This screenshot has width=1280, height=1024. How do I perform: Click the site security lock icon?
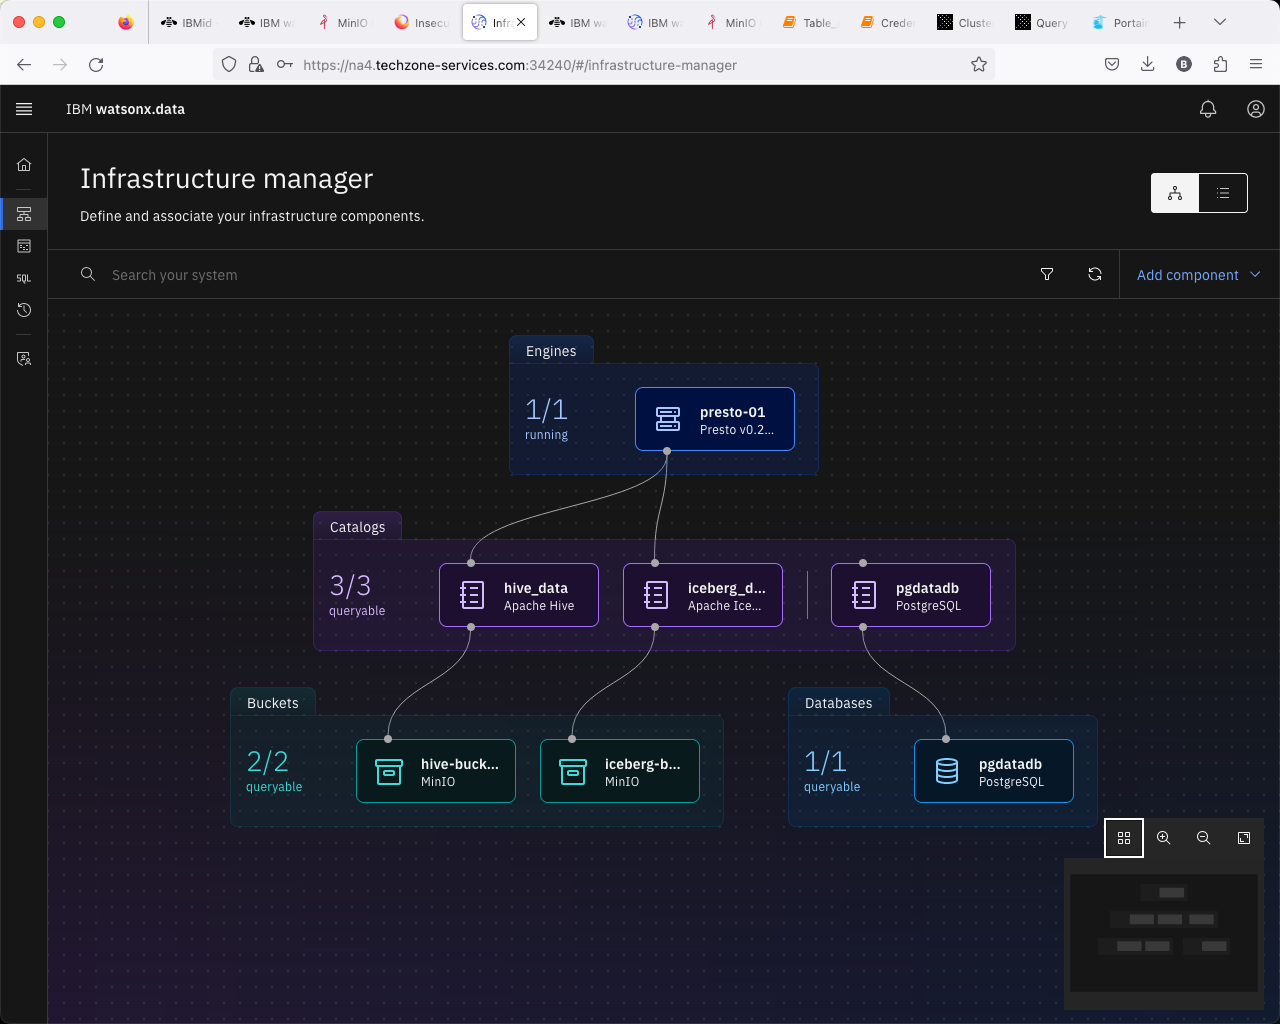click(257, 64)
